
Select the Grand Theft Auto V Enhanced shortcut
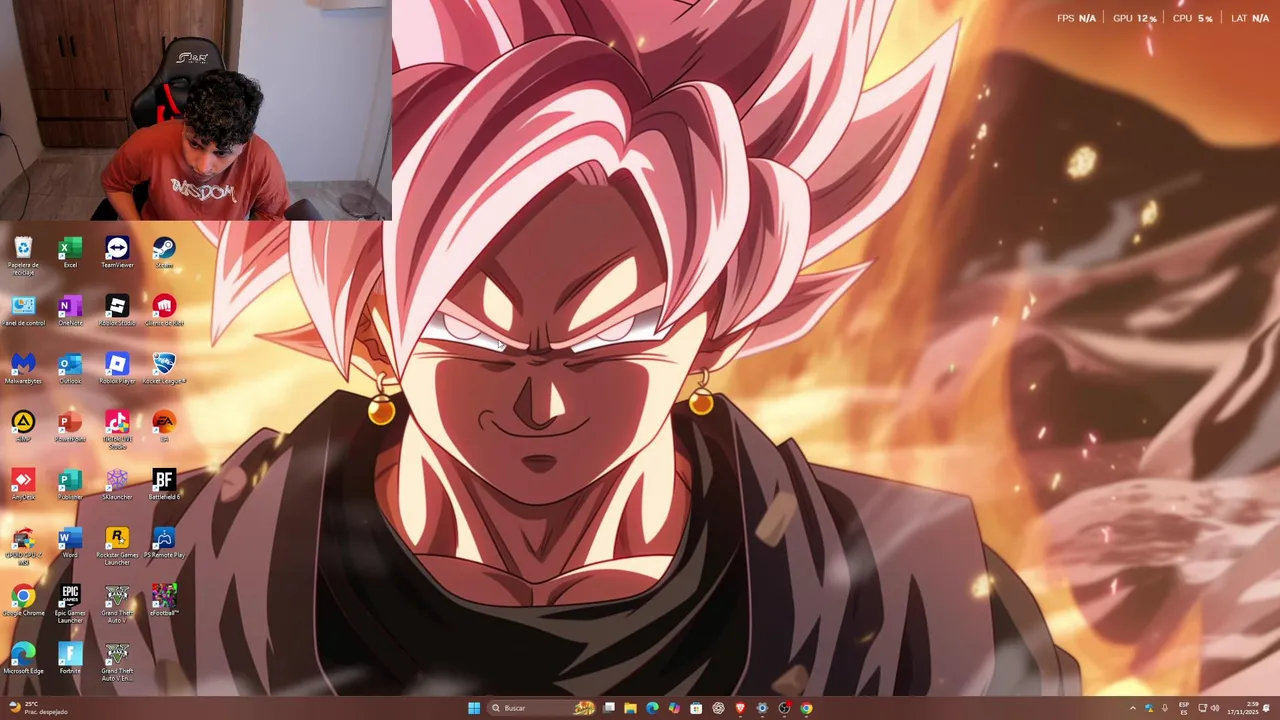(x=117, y=663)
